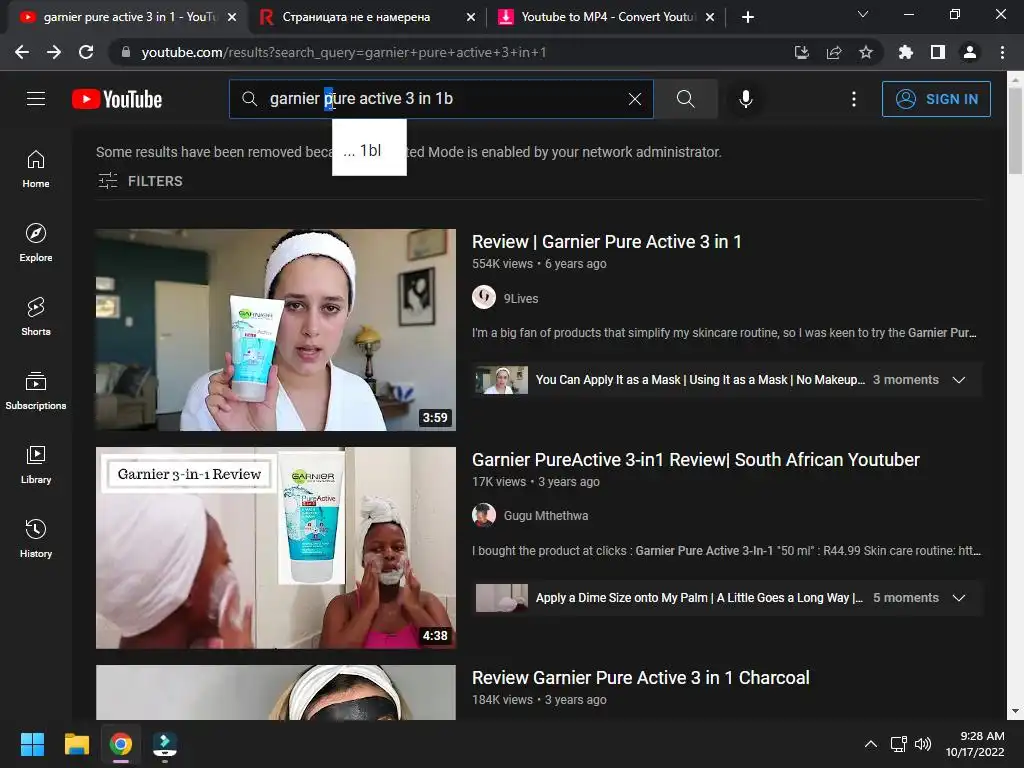Click the address bar URL

[344, 52]
